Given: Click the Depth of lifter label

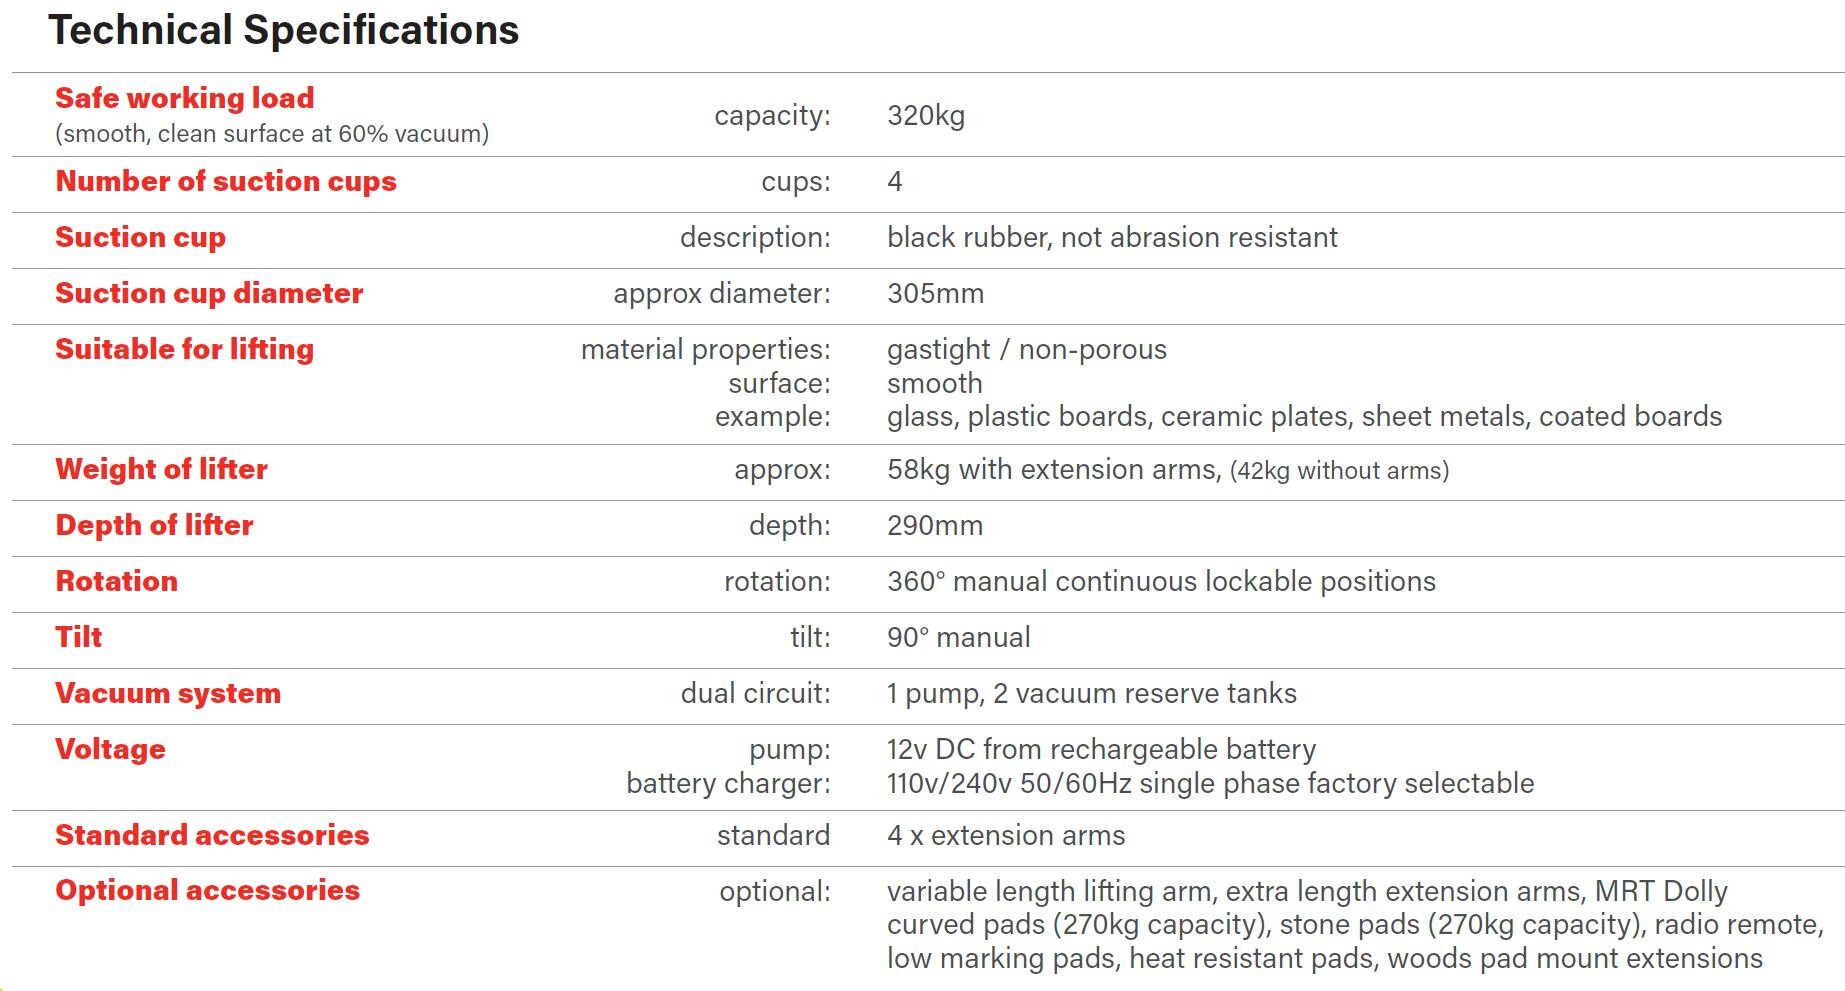Looking at the screenshot, I should [x=154, y=525].
